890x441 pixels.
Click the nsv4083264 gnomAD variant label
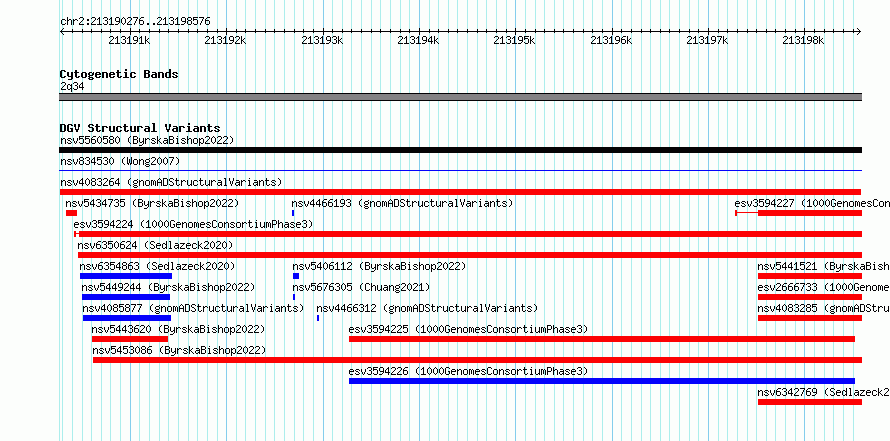171,182
